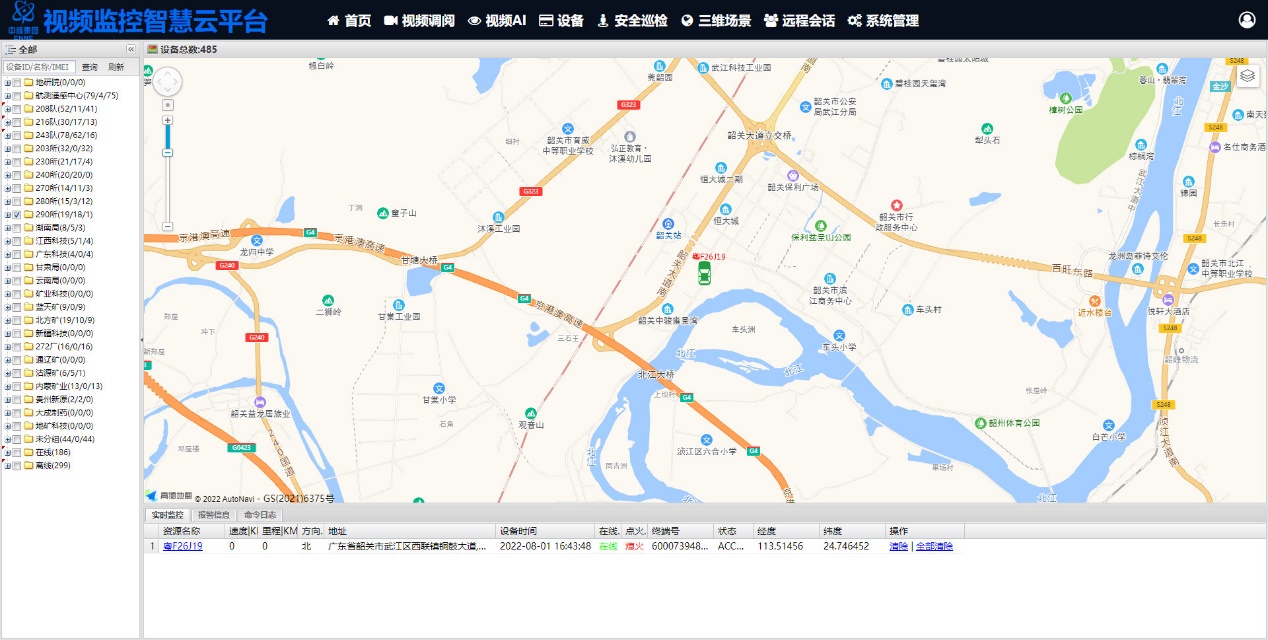Expand the 270所 tree node
Screen dimensions: 1268x640
click(x=7, y=188)
